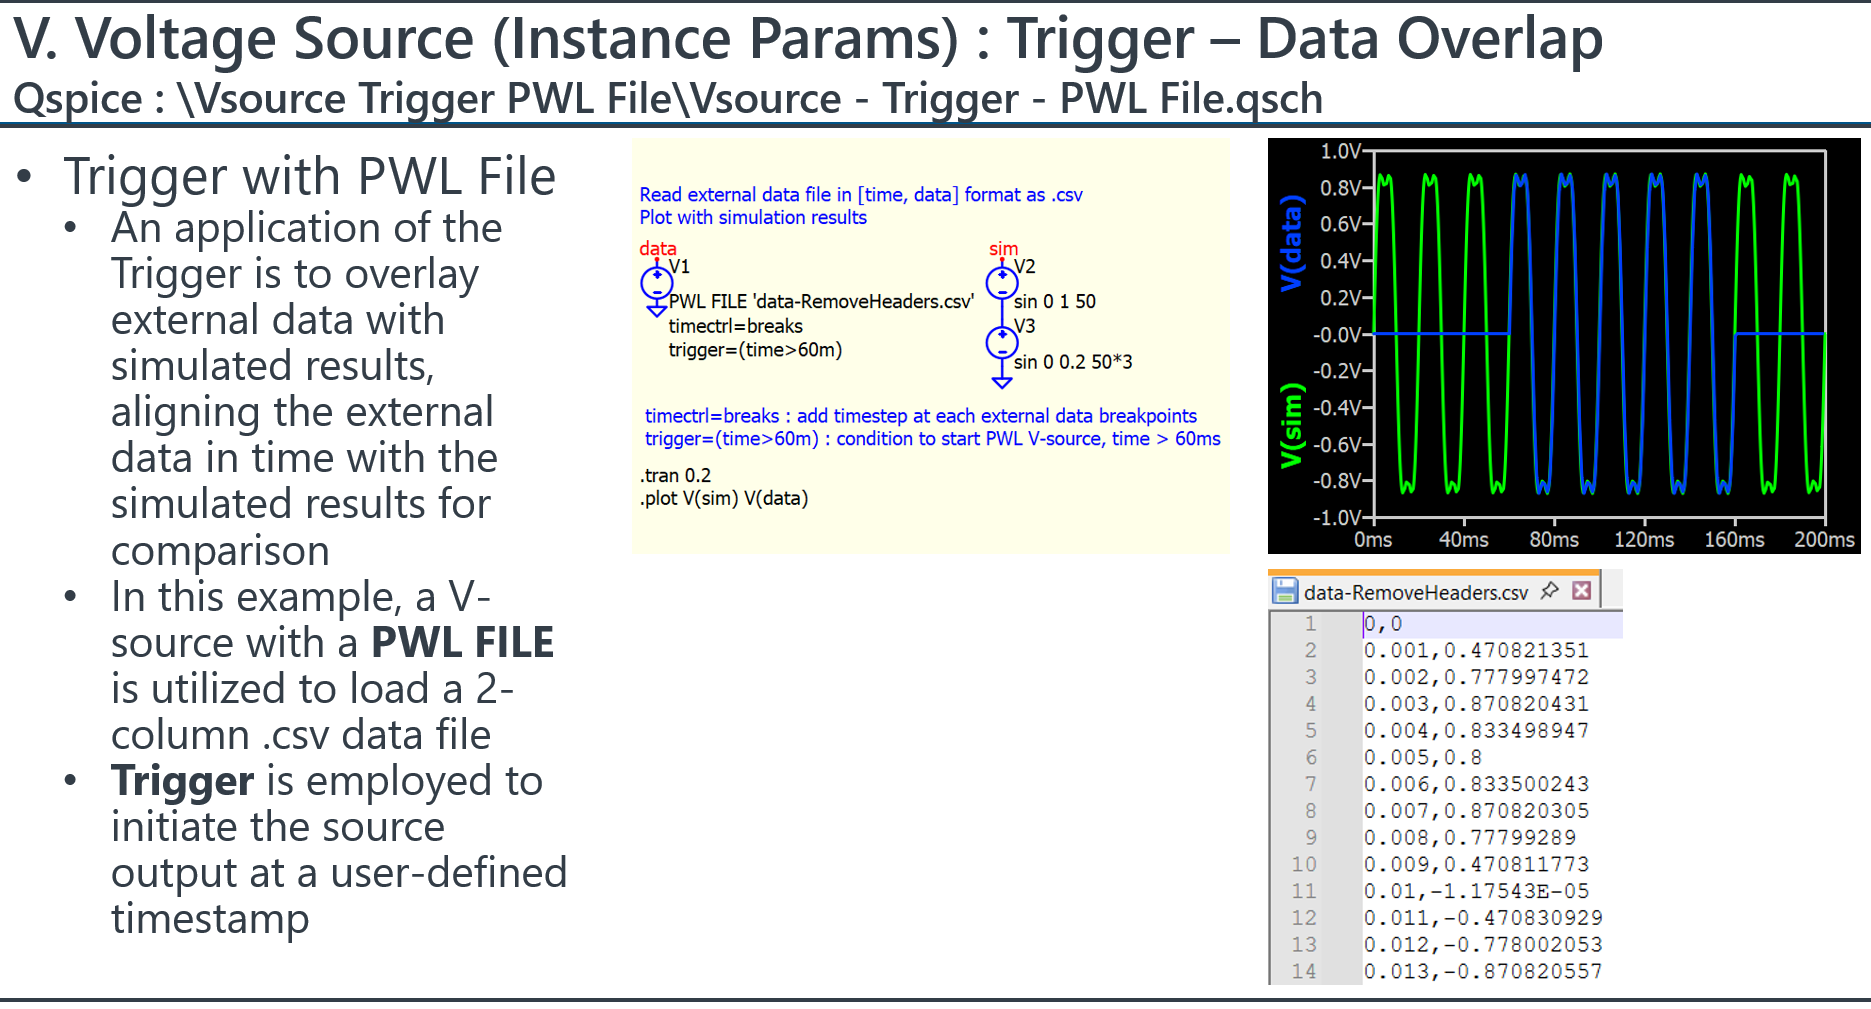Click the ground symbol below V3
The width and height of the screenshot is (1871, 1009).
pyautogui.click(x=1001, y=381)
